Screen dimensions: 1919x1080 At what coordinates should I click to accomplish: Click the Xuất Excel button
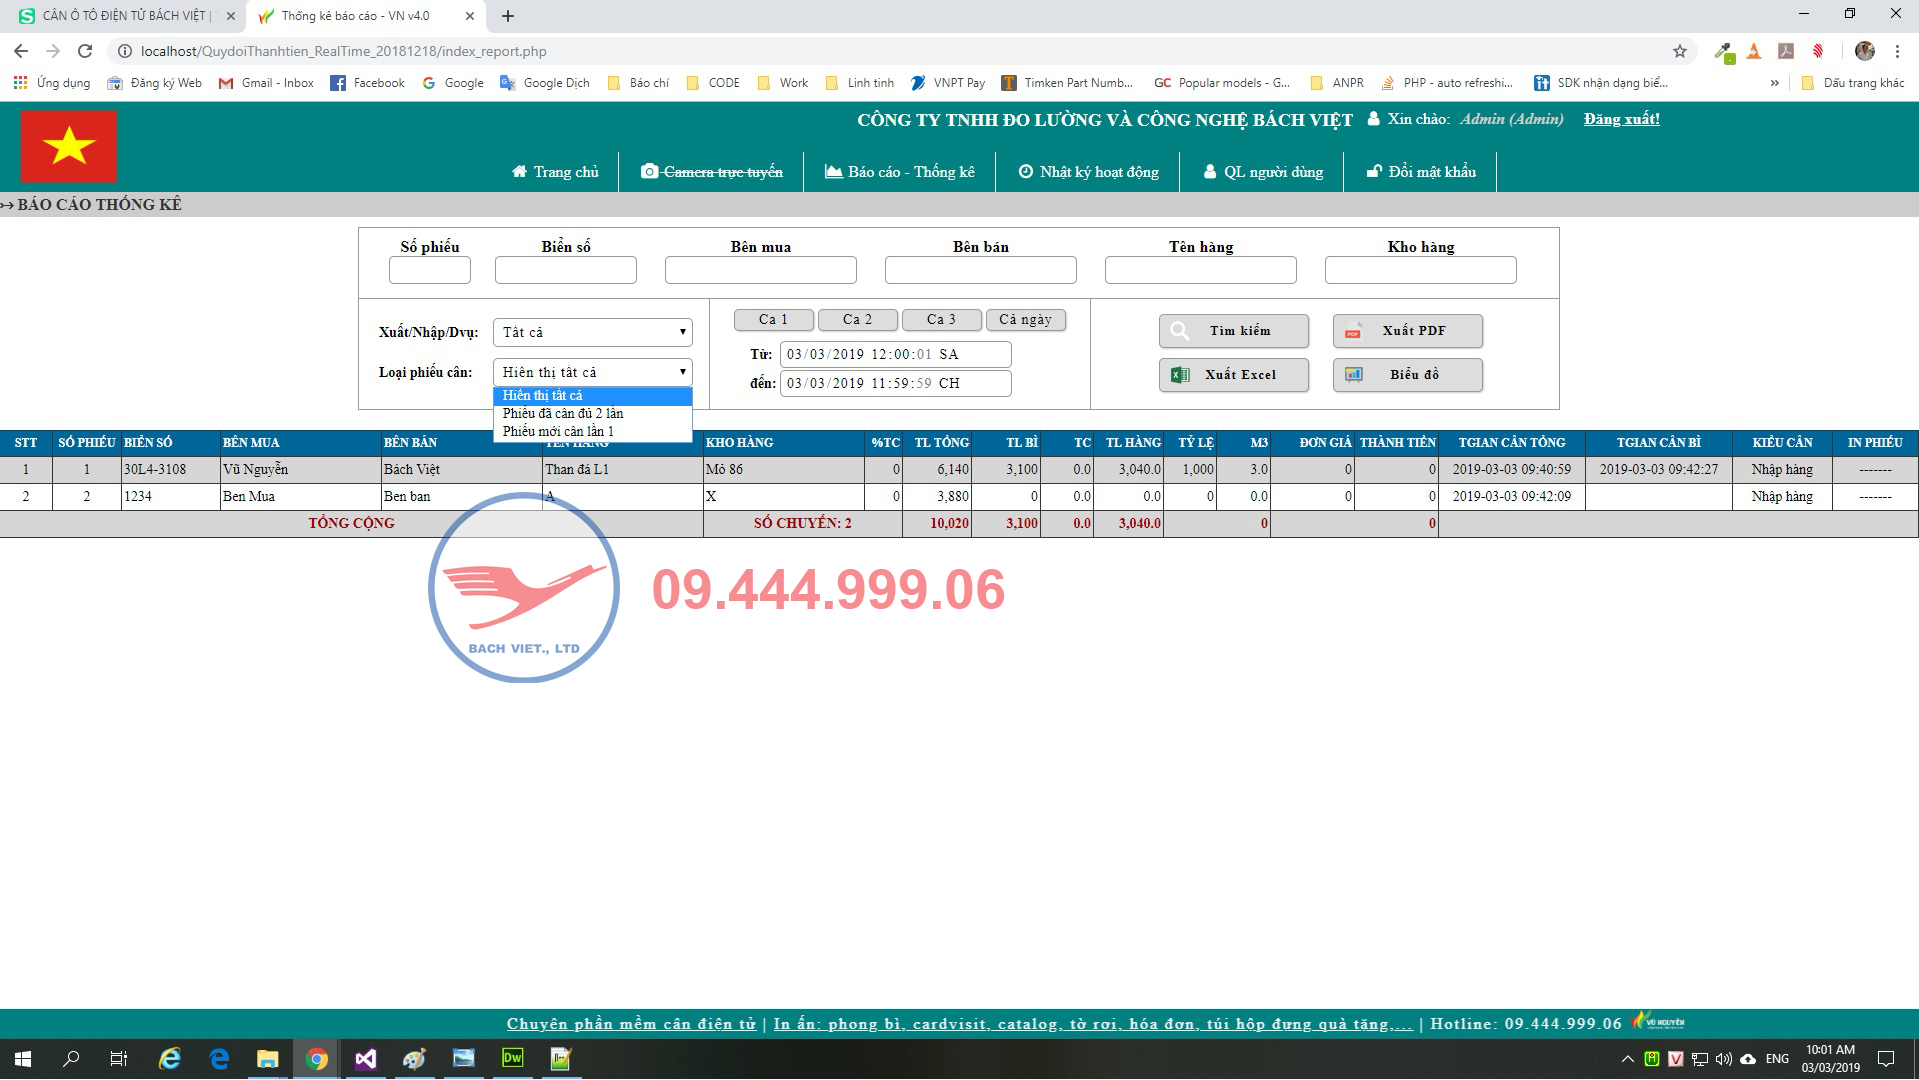(x=1234, y=375)
